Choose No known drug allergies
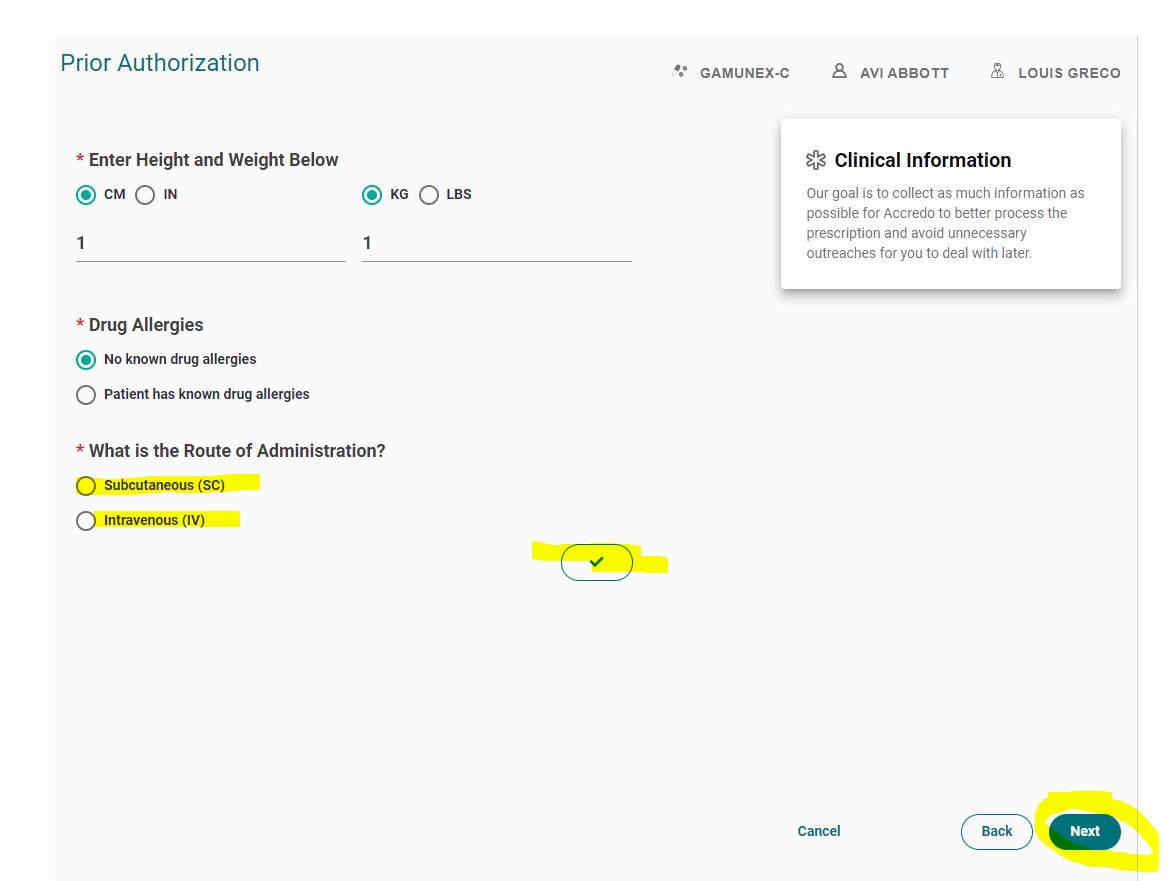Viewport: 1171px width, 881px height. (x=86, y=360)
